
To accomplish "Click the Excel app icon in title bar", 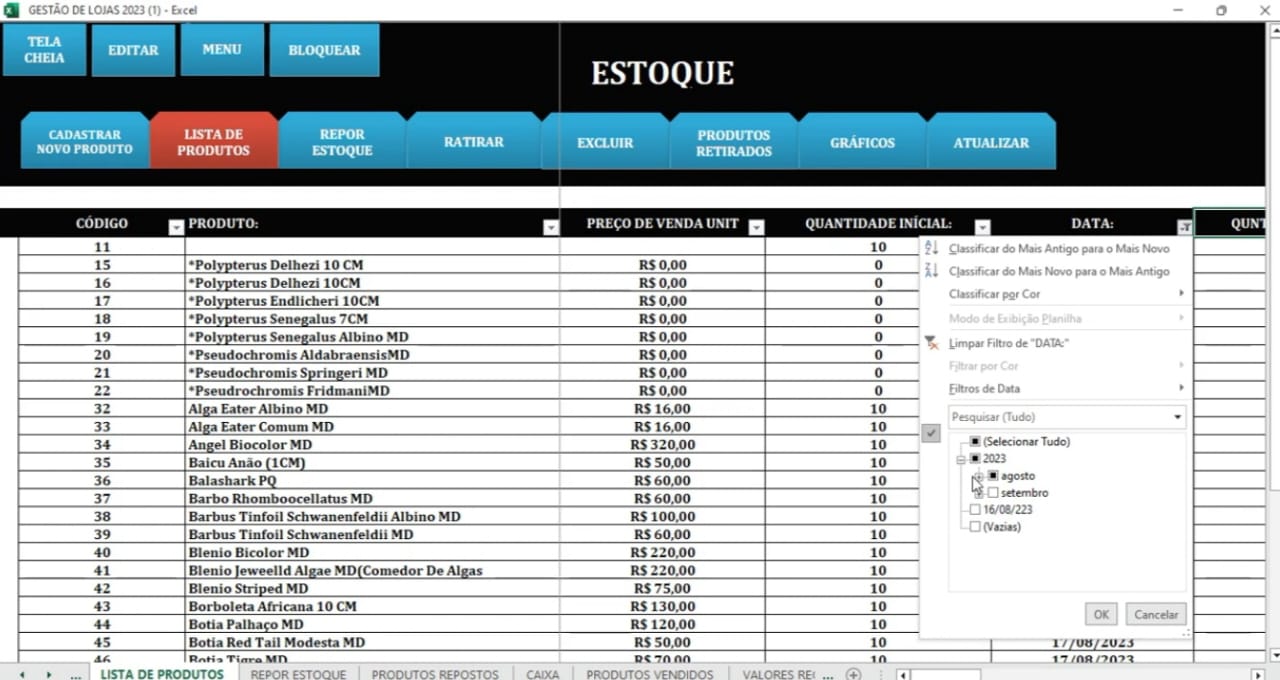I will (x=11, y=10).
